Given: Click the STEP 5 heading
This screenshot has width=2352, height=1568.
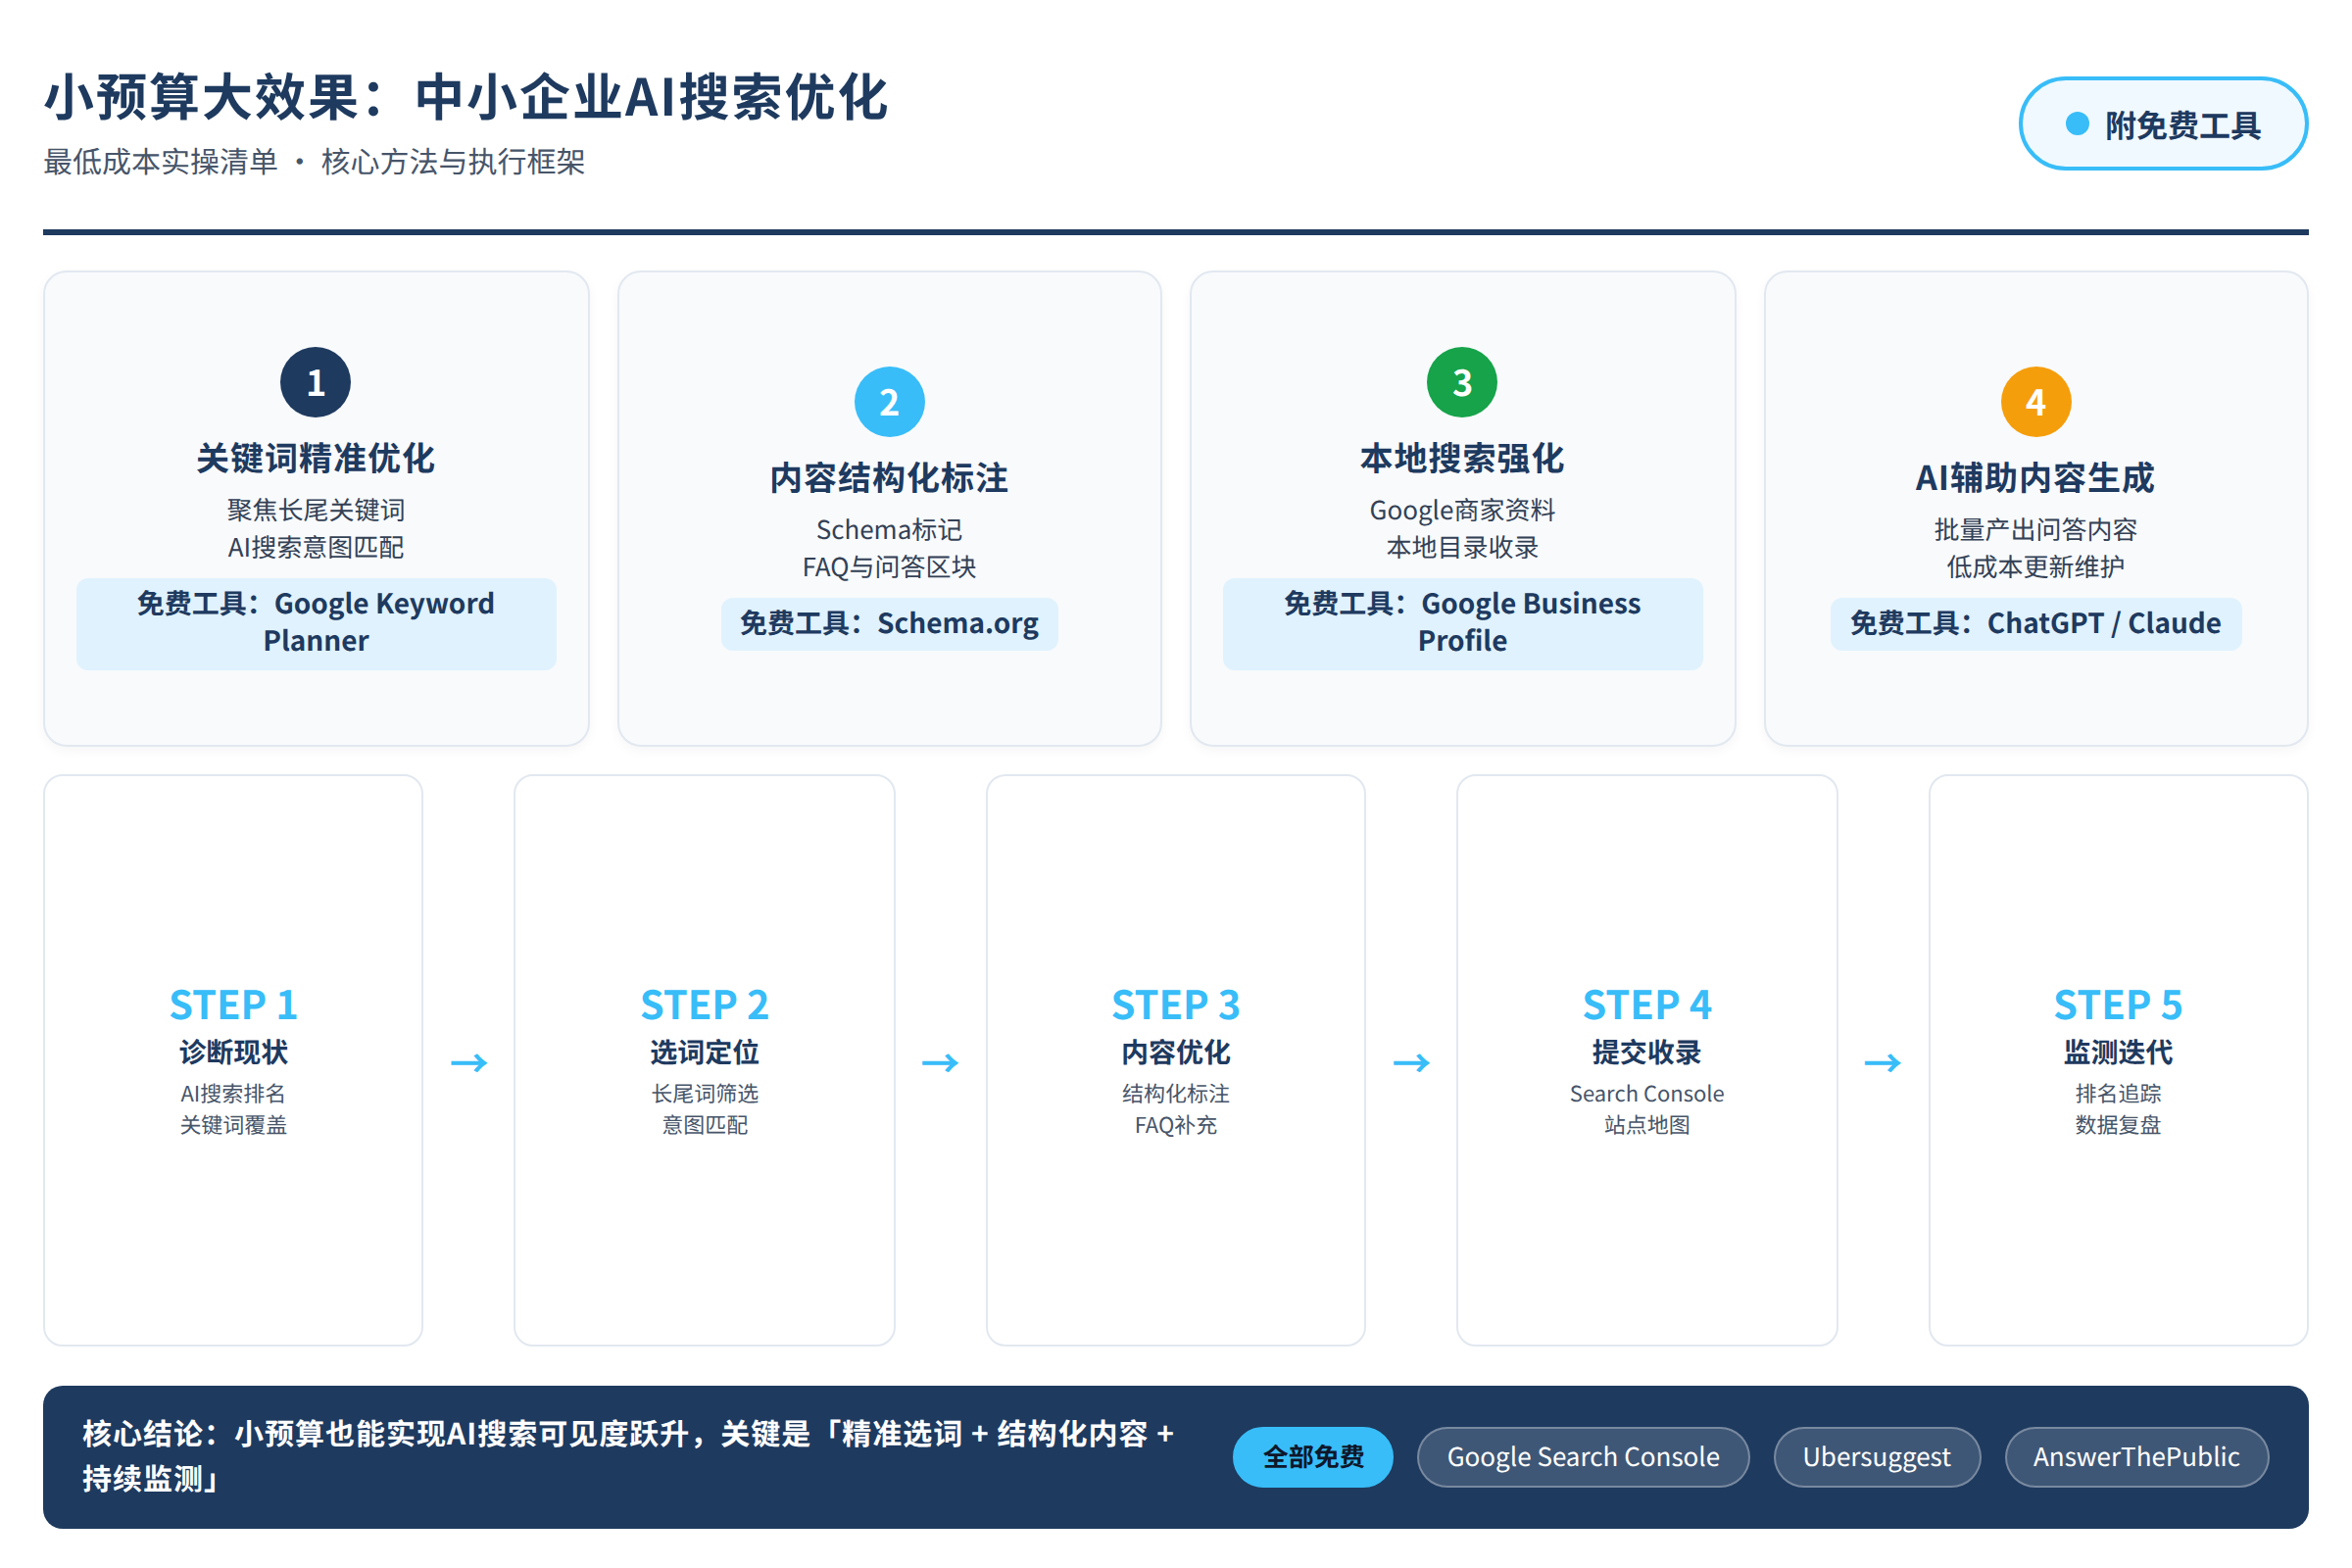Looking at the screenshot, I should click(2118, 1005).
